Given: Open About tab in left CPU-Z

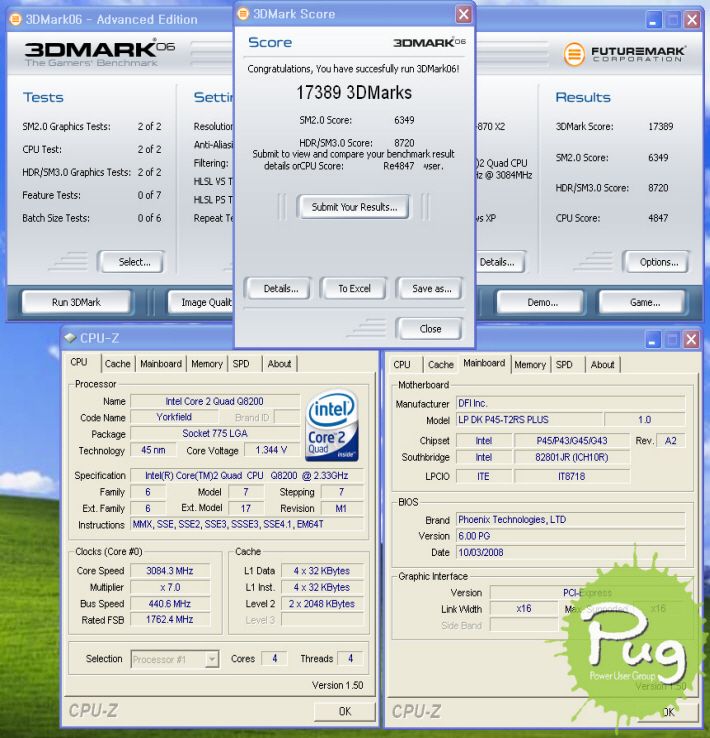Looking at the screenshot, I should [279, 364].
